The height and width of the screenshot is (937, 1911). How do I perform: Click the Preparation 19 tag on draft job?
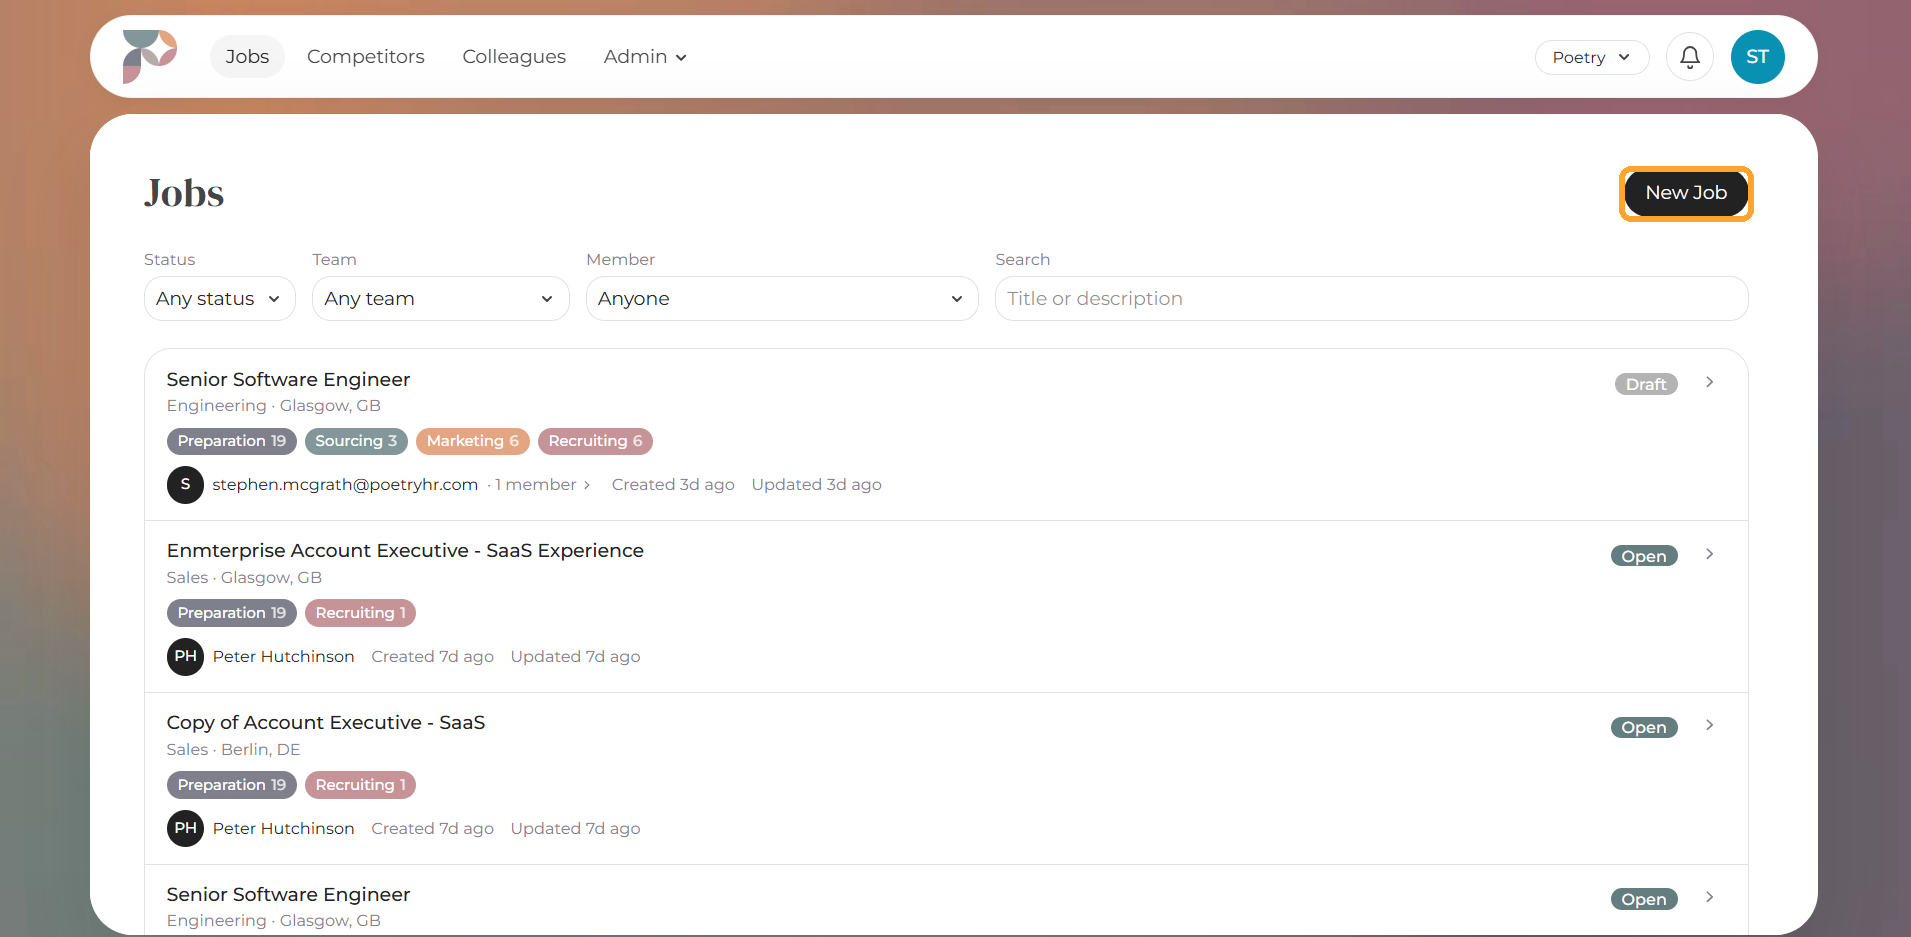[231, 441]
